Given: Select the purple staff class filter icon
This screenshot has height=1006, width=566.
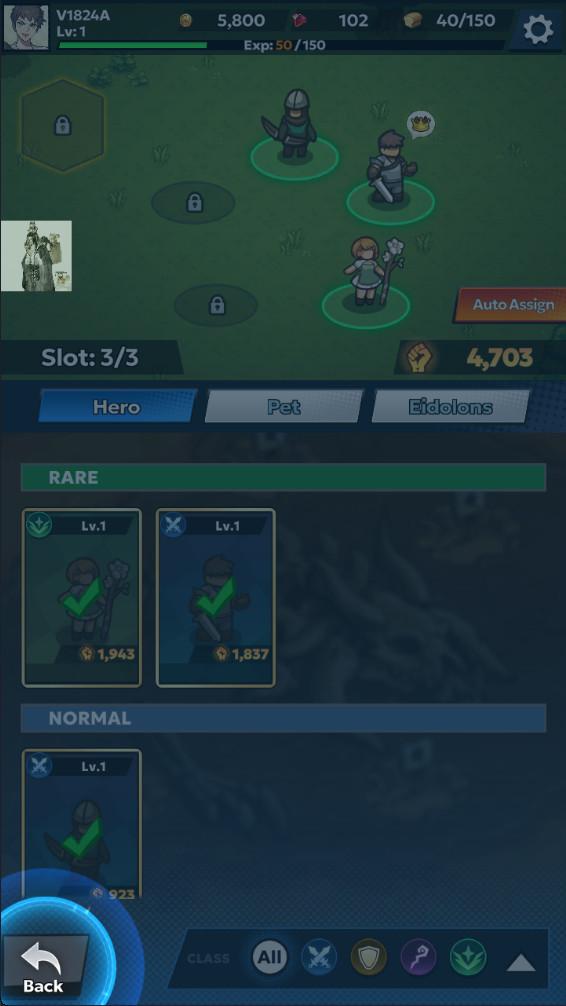Looking at the screenshot, I should (418, 957).
